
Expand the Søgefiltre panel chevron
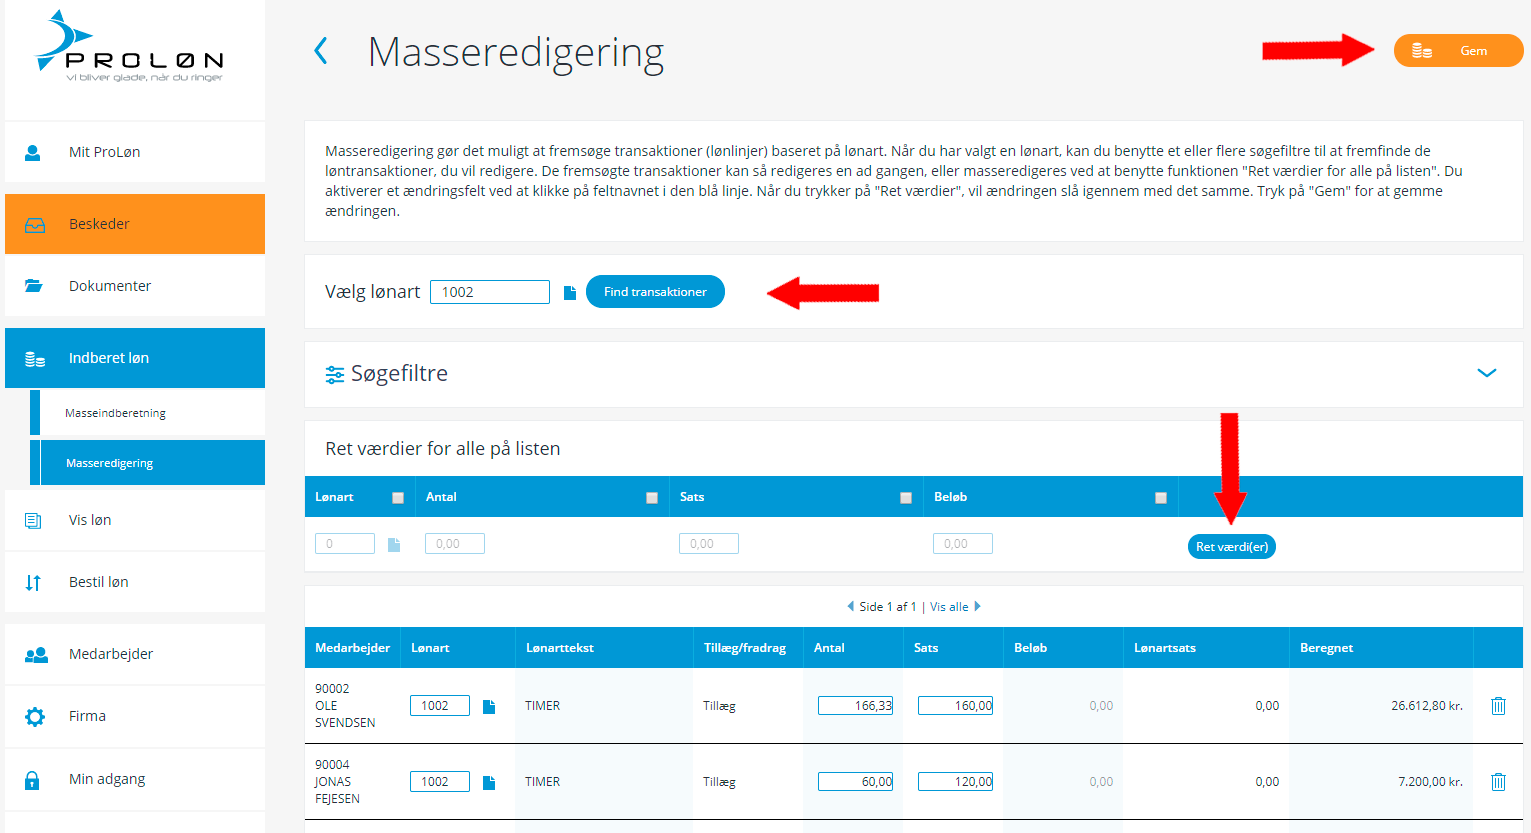click(x=1486, y=373)
